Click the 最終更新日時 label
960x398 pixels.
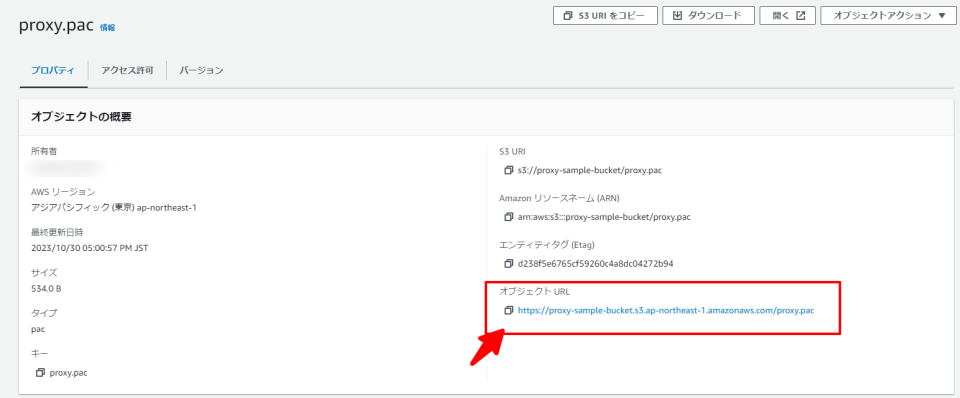pyautogui.click(x=57, y=232)
